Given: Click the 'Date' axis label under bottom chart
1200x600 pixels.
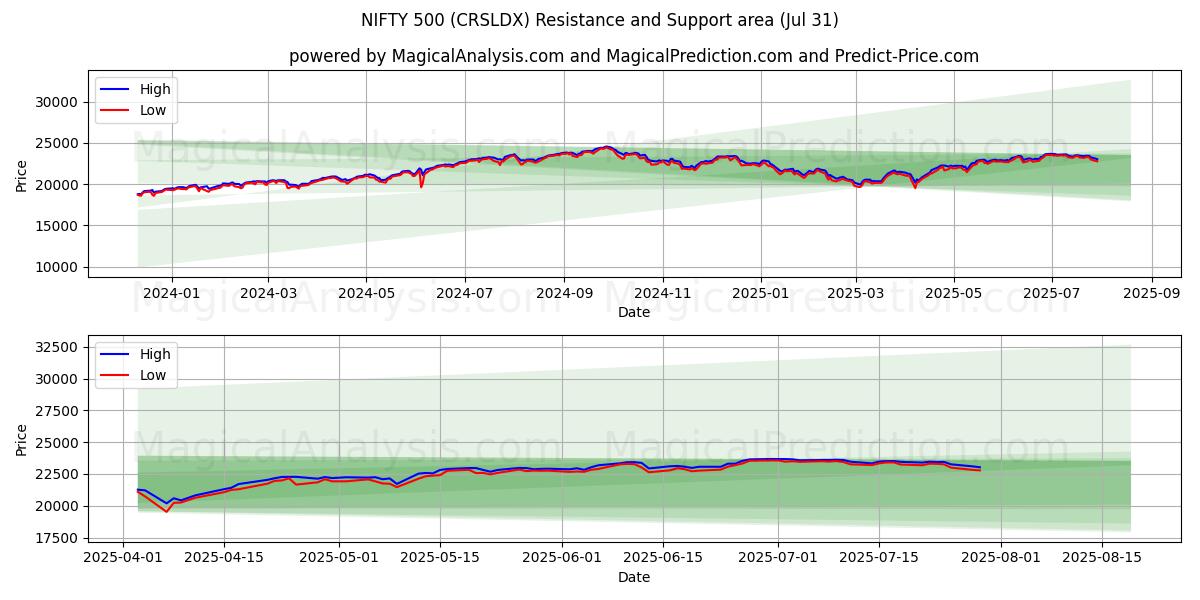Looking at the screenshot, I should [634, 577].
